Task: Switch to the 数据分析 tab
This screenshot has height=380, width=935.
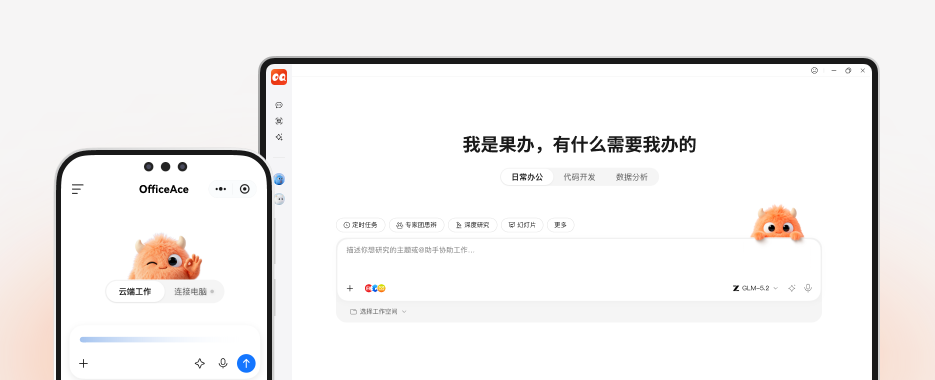Action: coord(631,177)
